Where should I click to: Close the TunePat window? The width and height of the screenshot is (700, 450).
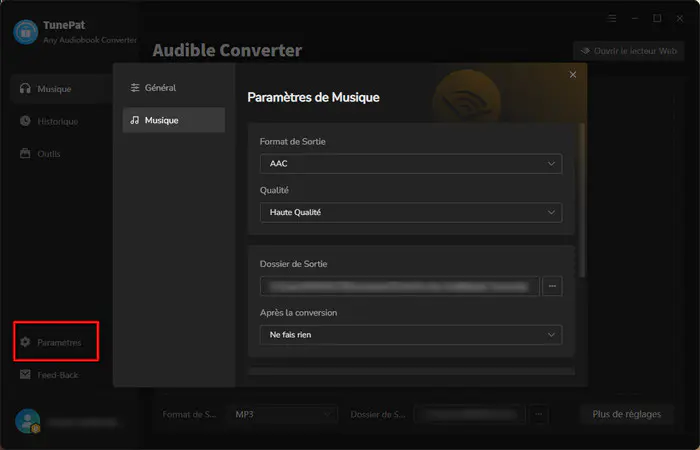[679, 19]
